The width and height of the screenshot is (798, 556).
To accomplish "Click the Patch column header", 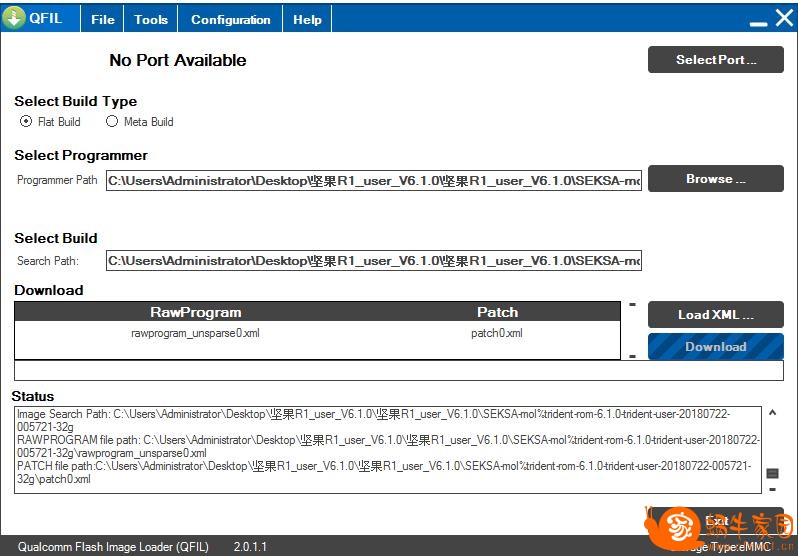I will click(497, 312).
